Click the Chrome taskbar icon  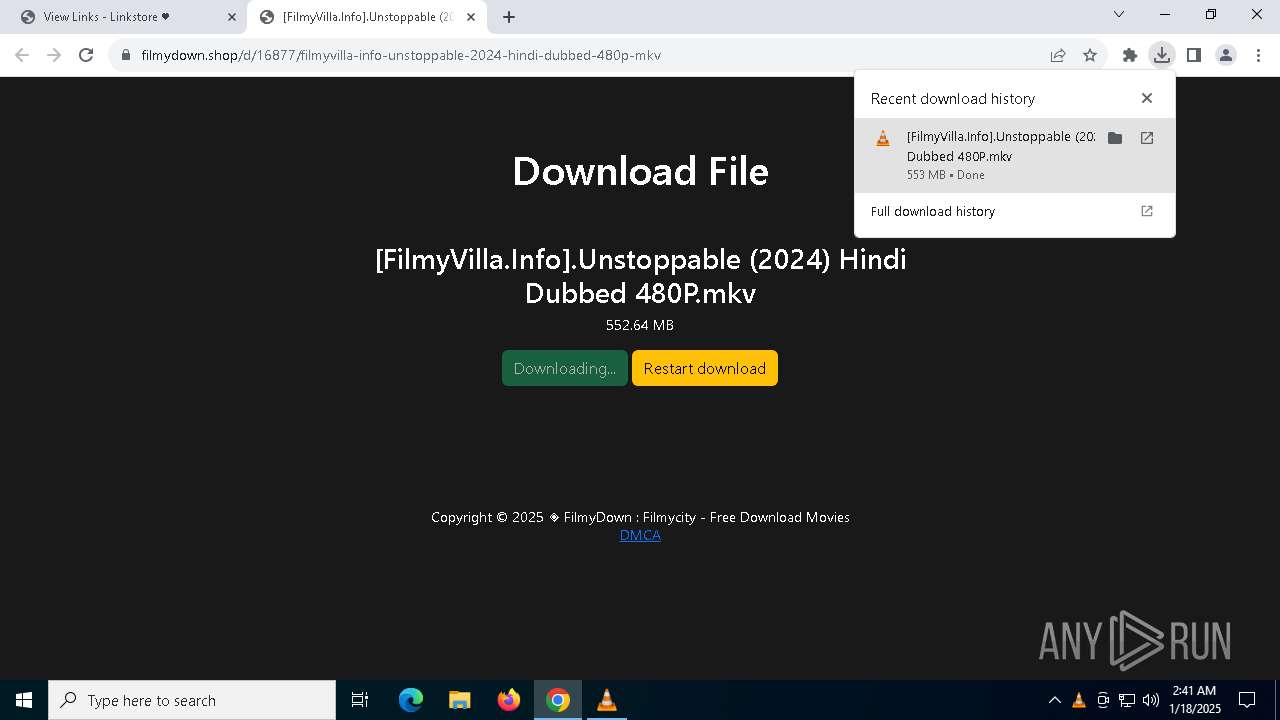point(558,700)
